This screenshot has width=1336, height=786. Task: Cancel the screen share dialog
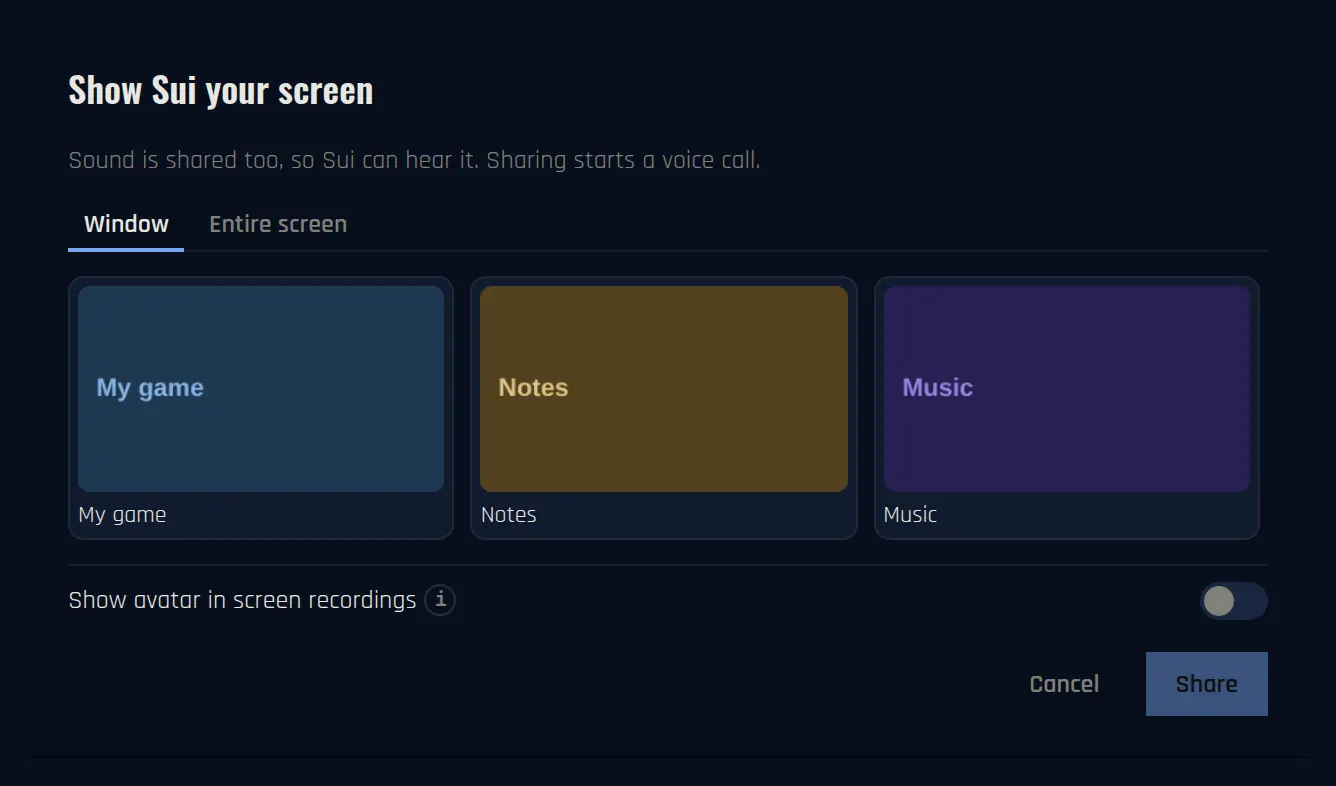1064,684
